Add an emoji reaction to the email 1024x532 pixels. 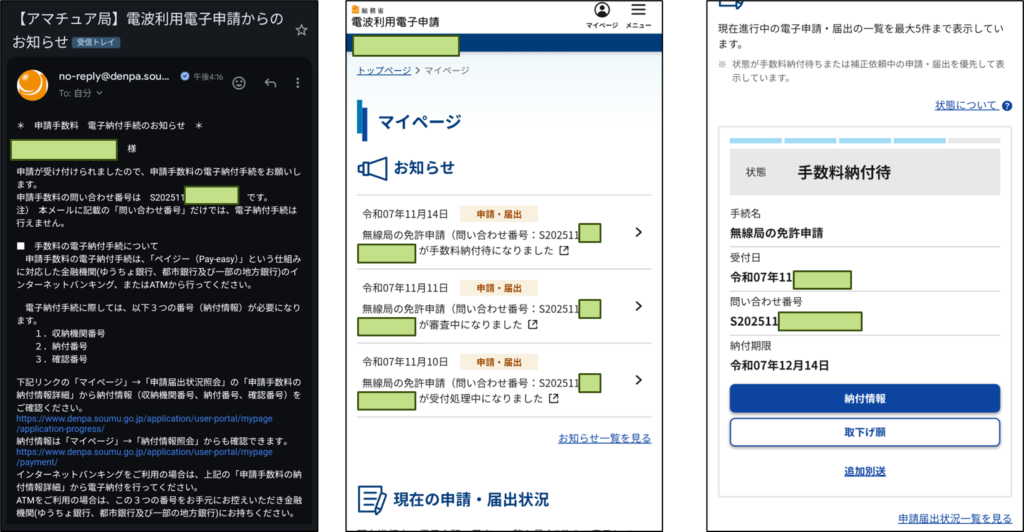click(239, 83)
